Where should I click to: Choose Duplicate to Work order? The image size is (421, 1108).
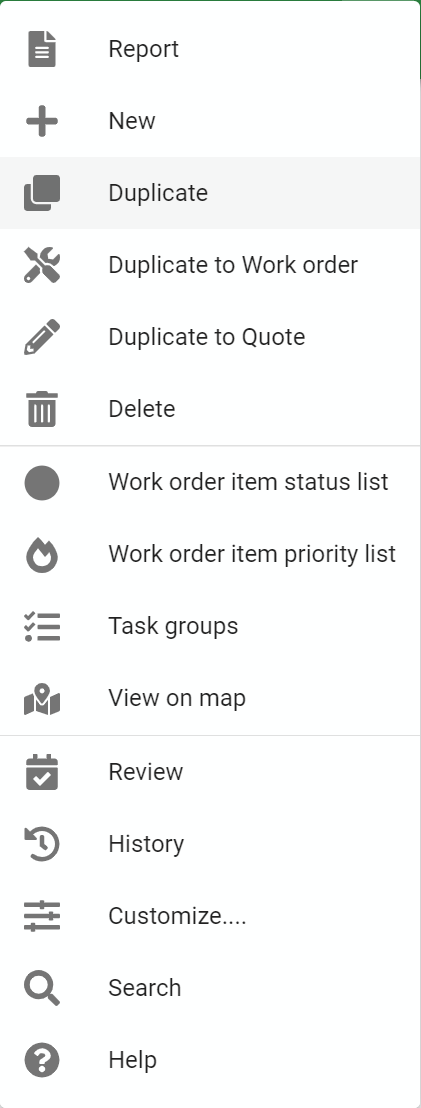tap(210, 265)
